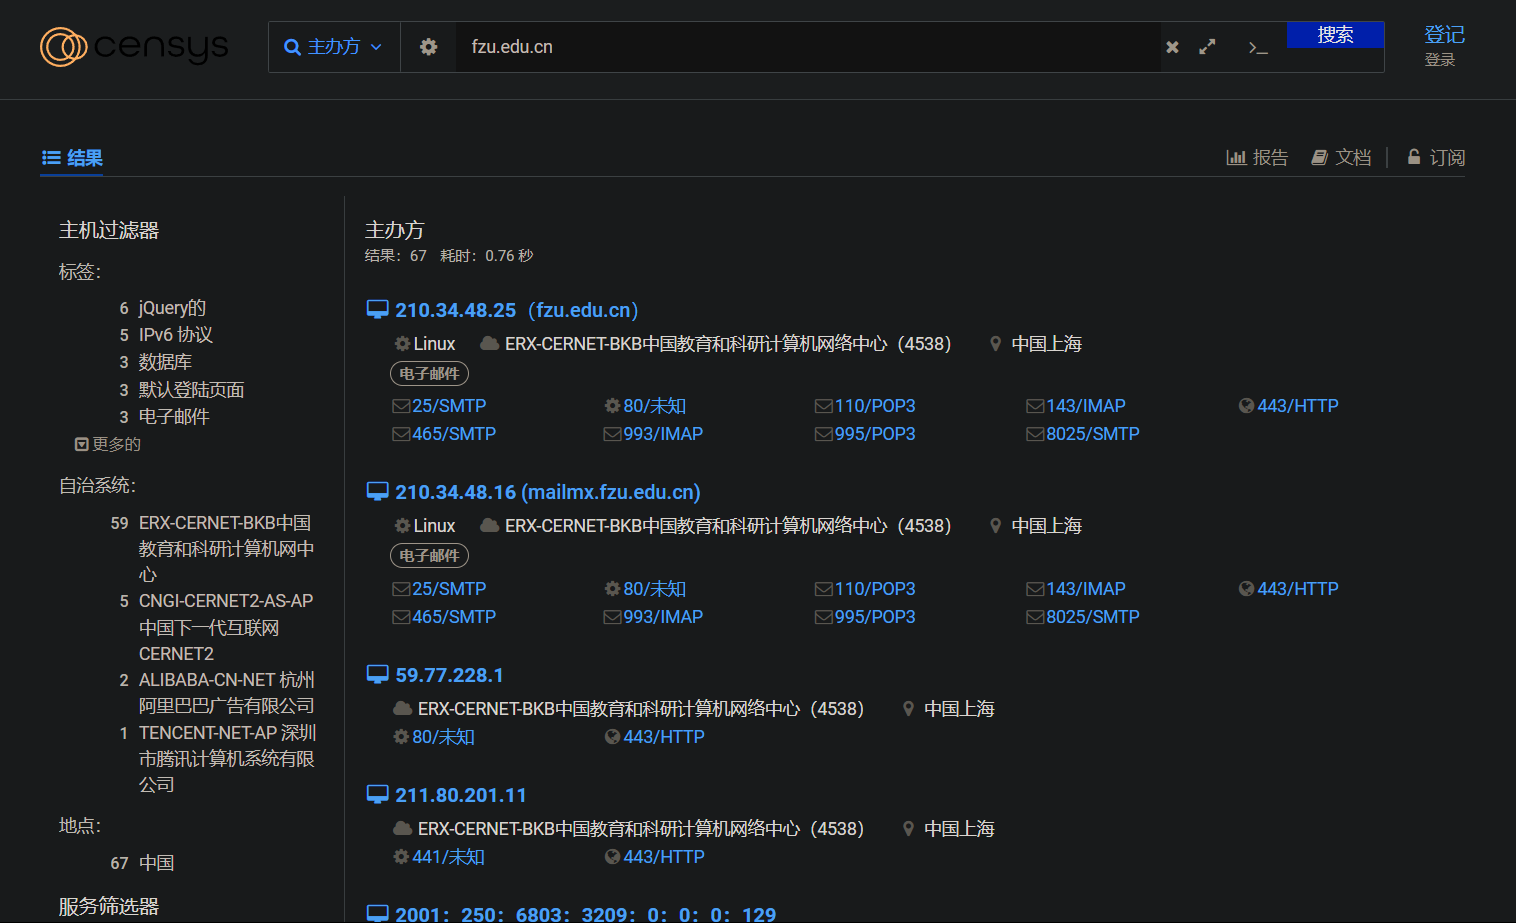Click the Censys logo
This screenshot has height=923, width=1516.
tap(134, 47)
